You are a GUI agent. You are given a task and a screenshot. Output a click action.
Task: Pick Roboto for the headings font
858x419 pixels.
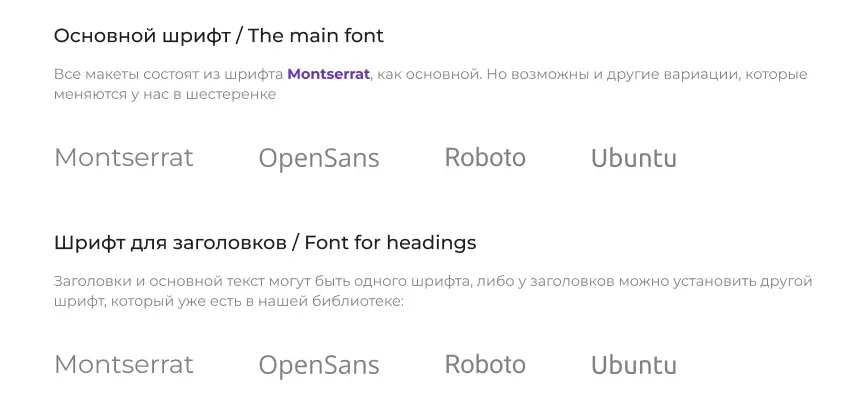pos(485,364)
